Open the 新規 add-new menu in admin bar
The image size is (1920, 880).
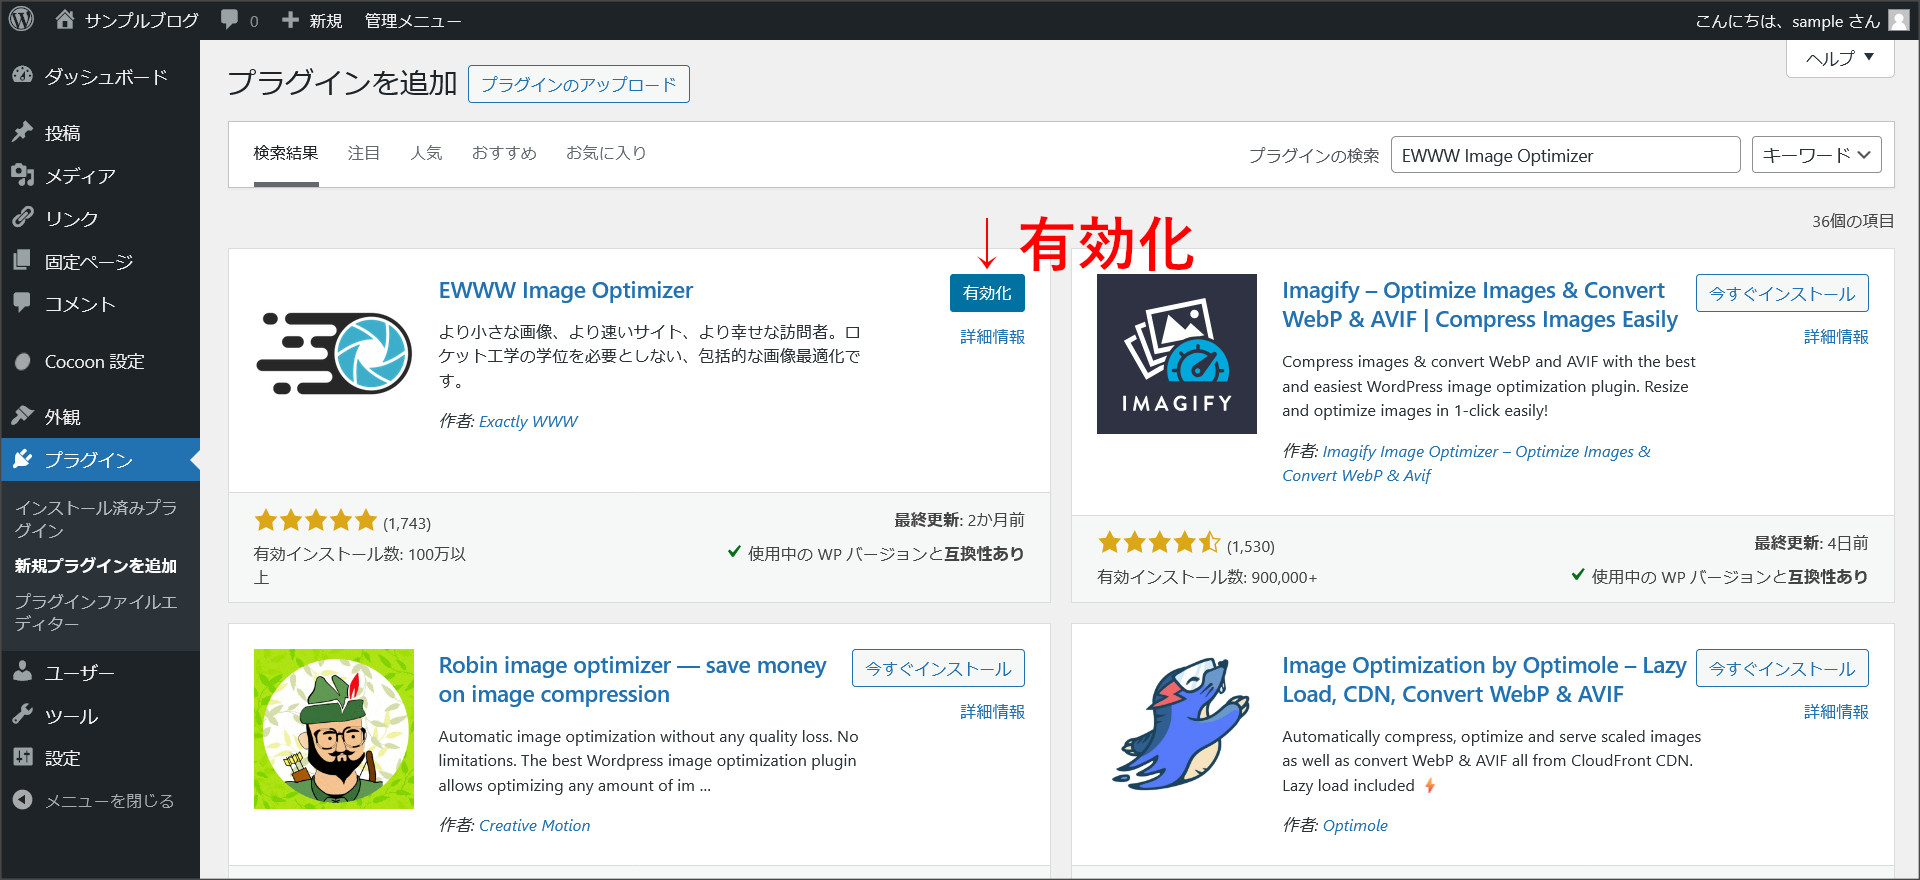pos(313,20)
